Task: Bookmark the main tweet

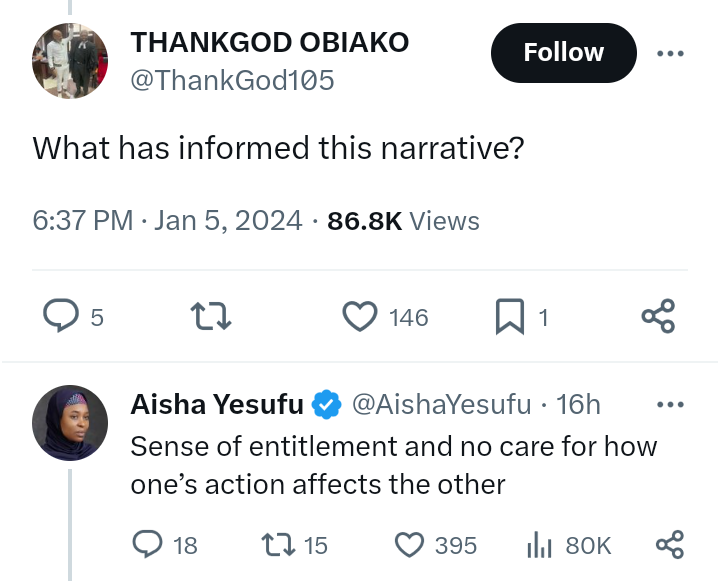Action: (508, 316)
